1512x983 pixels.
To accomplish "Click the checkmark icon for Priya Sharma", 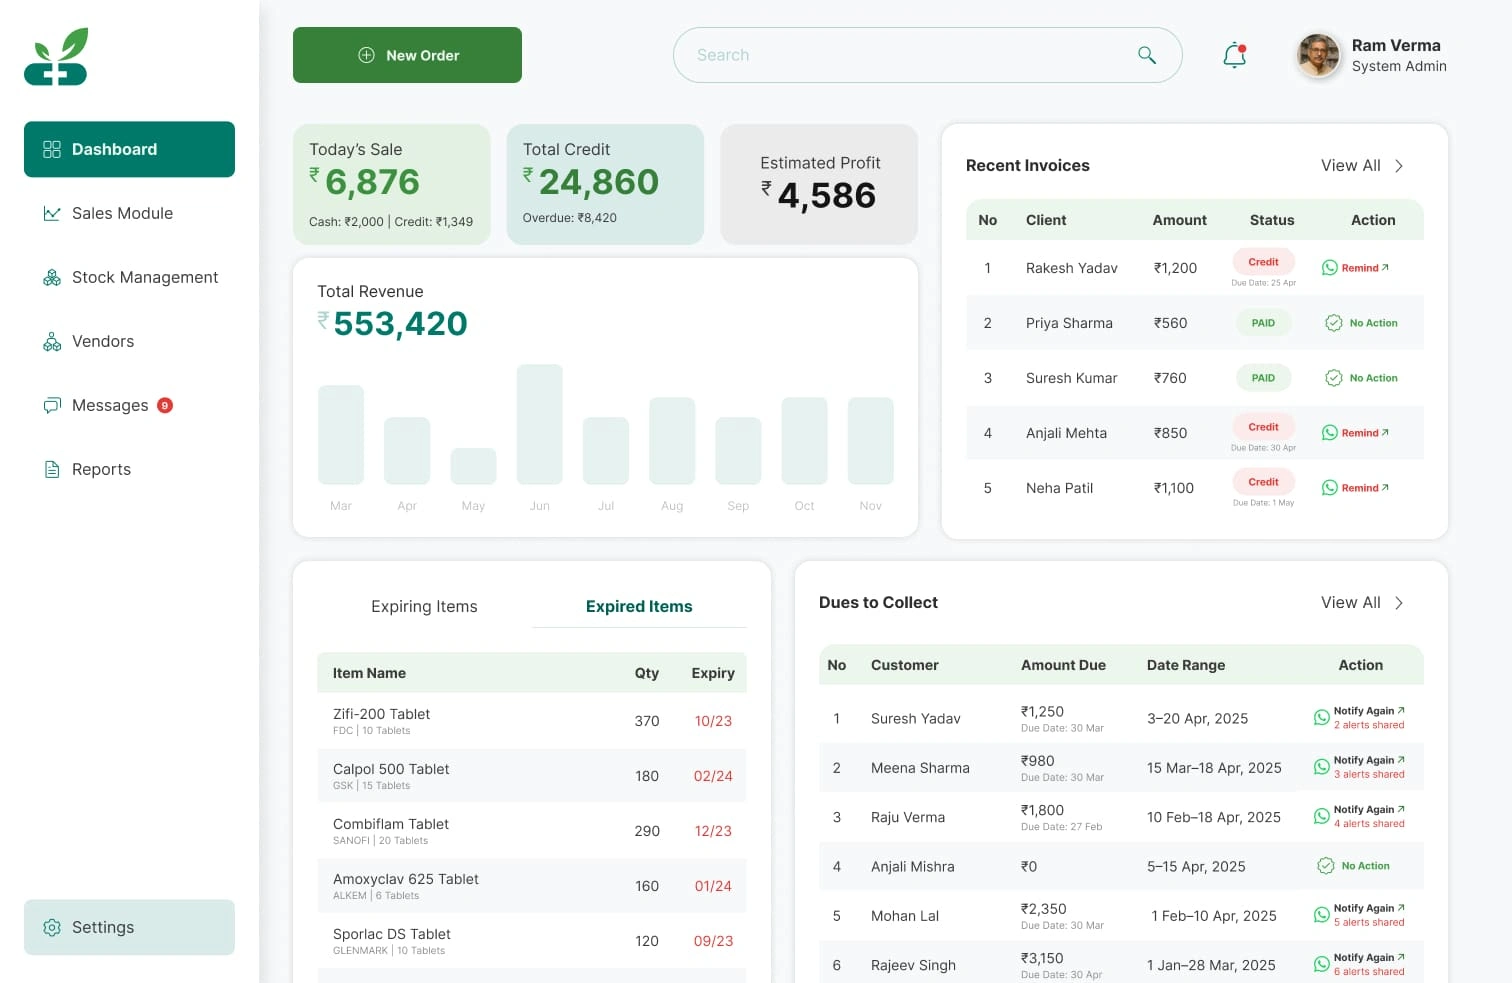I will [x=1333, y=323].
